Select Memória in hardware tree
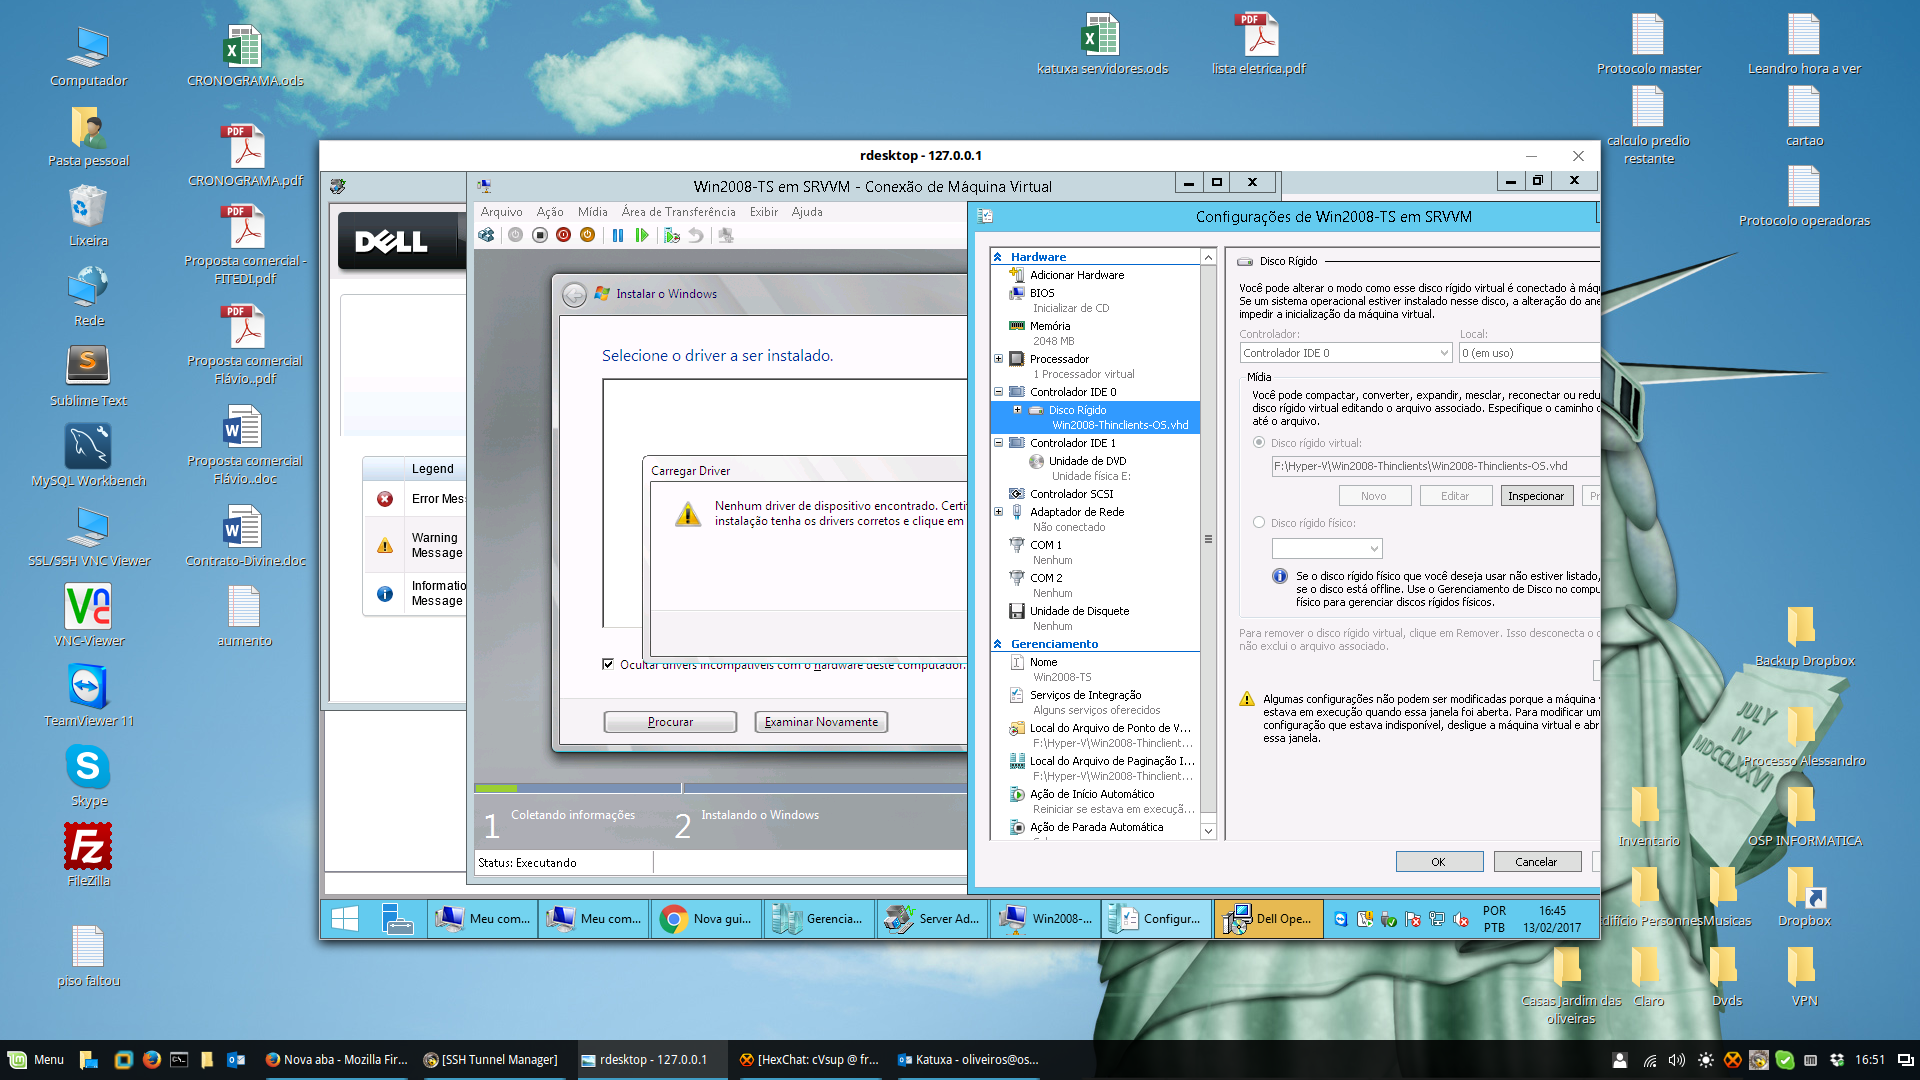The height and width of the screenshot is (1080, 1920). pyautogui.click(x=1050, y=326)
